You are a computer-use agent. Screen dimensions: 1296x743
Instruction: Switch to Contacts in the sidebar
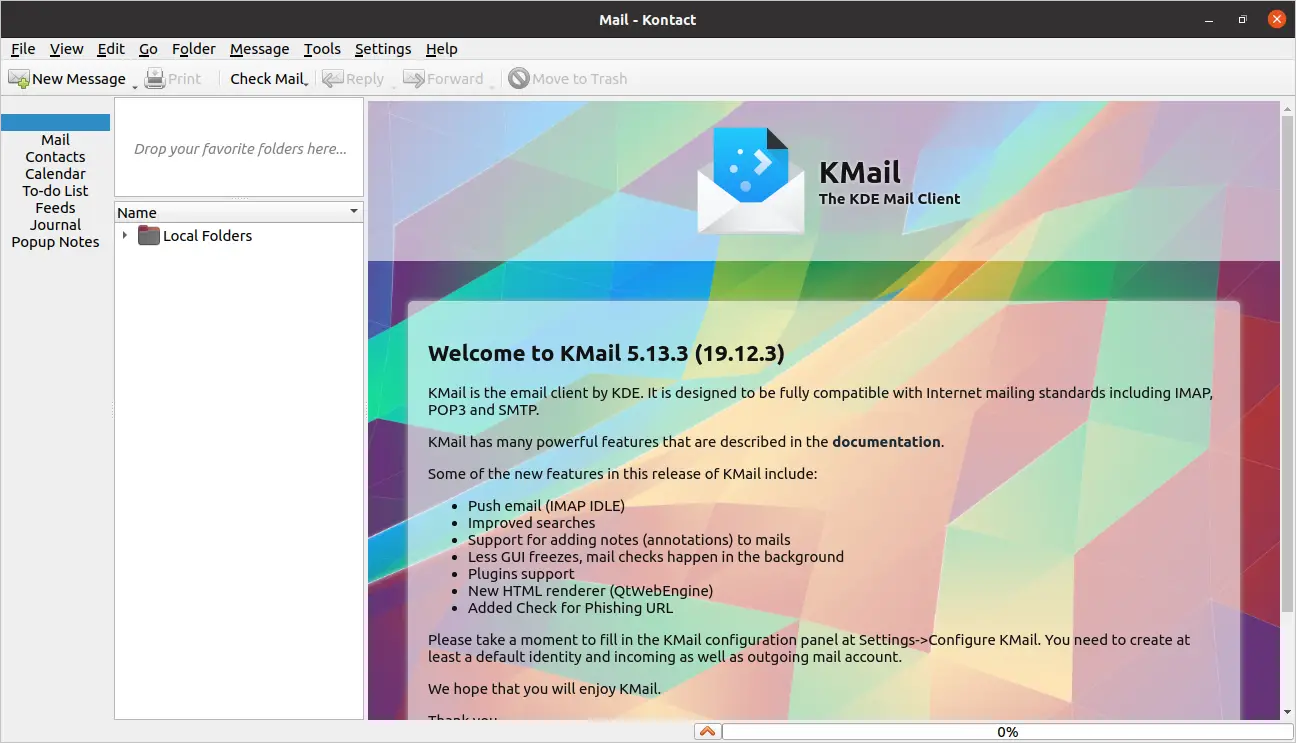pyautogui.click(x=55, y=157)
